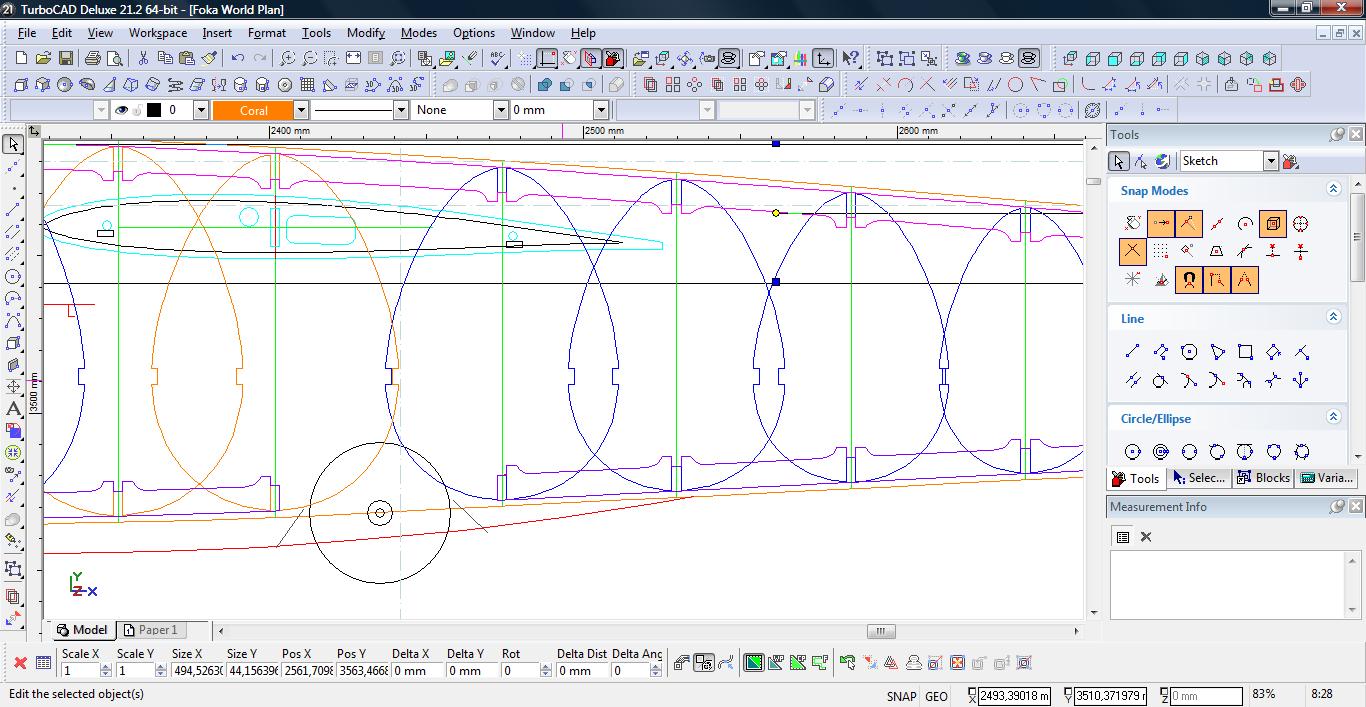Click the Spell check ABC icon
Image resolution: width=1366 pixels, height=707 pixels.
[x=497, y=59]
